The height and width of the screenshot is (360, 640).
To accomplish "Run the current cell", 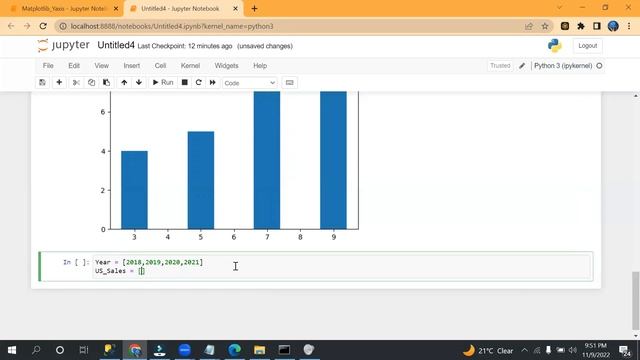I will [163, 82].
